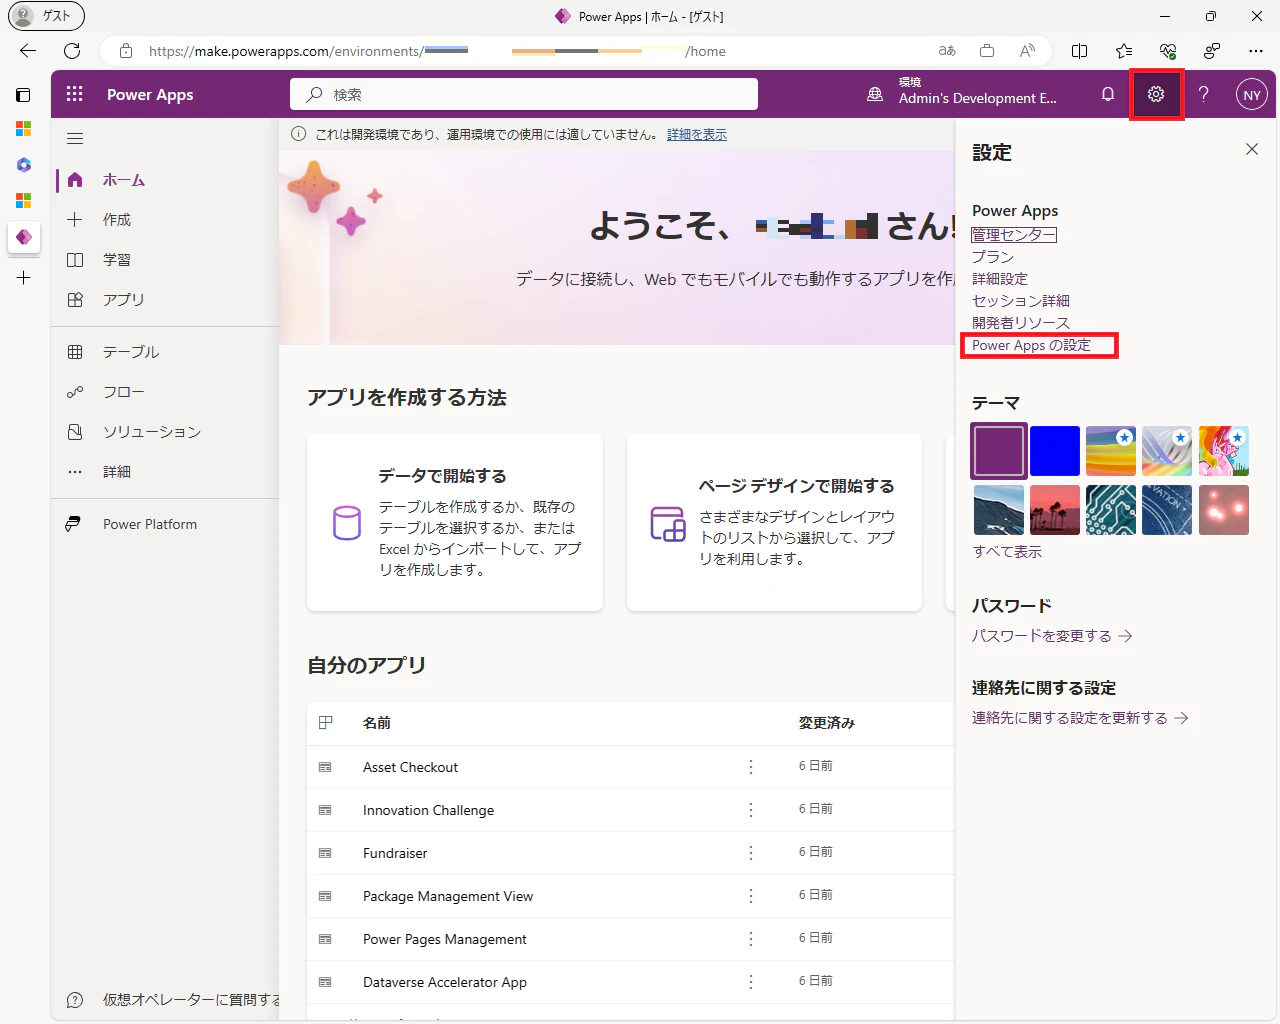
Task: Open the help question mark icon
Action: (1204, 94)
